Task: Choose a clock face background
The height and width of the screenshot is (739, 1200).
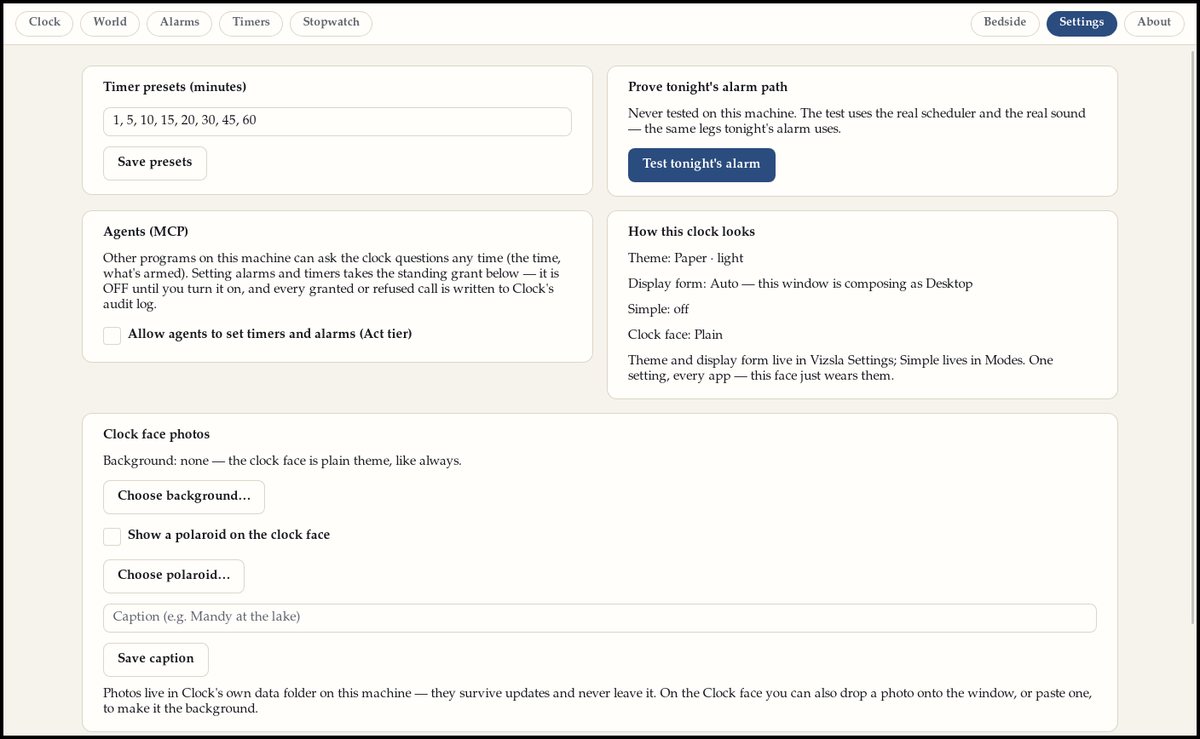Action: coord(184,497)
